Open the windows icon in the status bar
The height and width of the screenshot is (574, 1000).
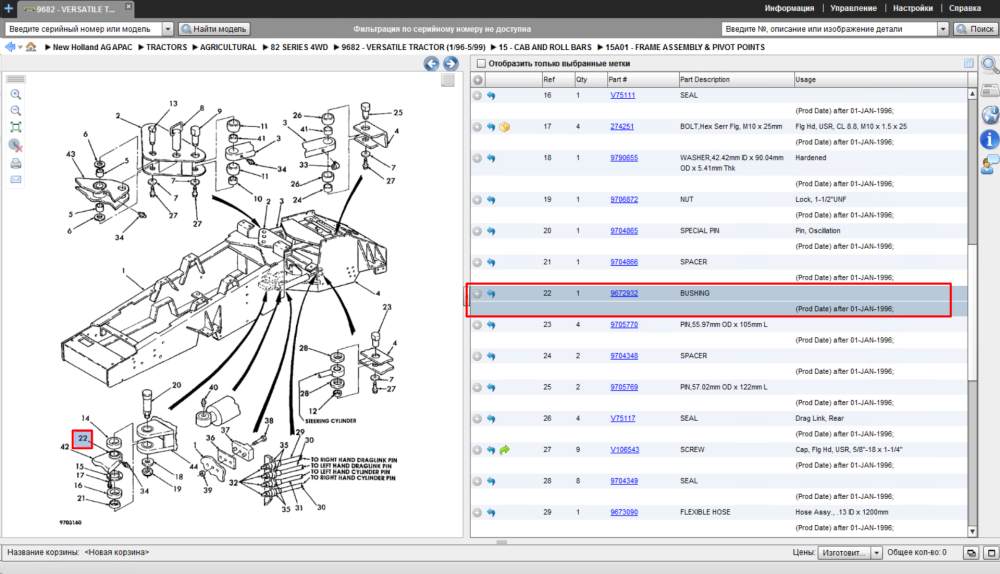tap(971, 553)
